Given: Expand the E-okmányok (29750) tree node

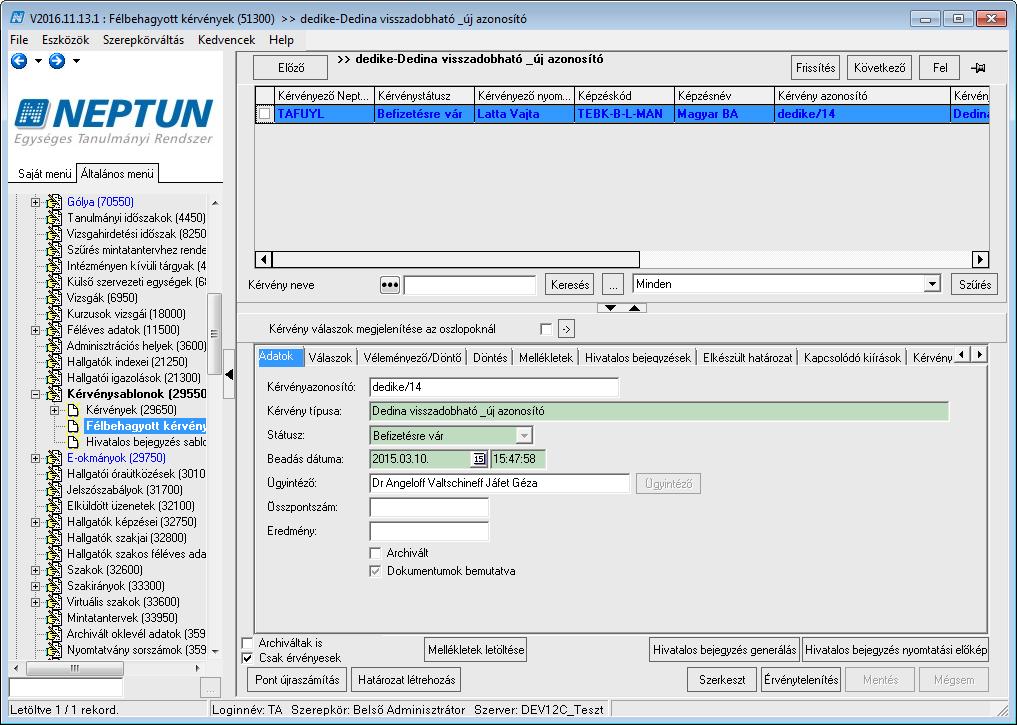Looking at the screenshot, I should [36, 458].
